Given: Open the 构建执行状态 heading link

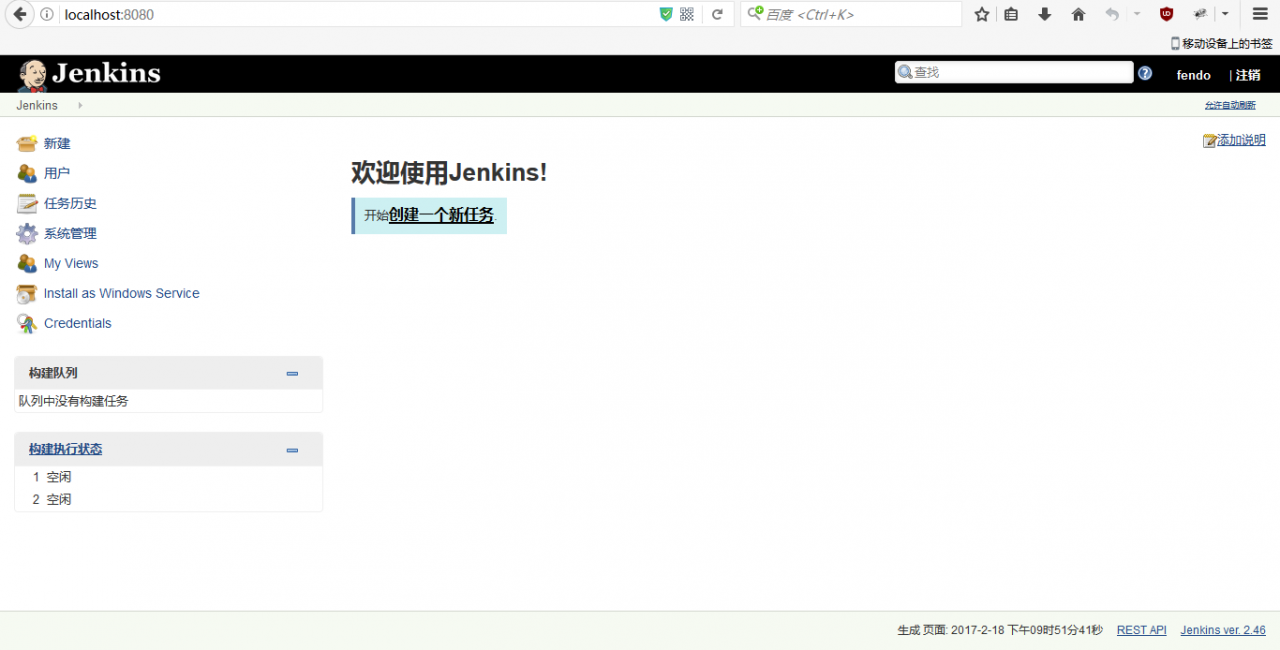Looking at the screenshot, I should click(65, 449).
